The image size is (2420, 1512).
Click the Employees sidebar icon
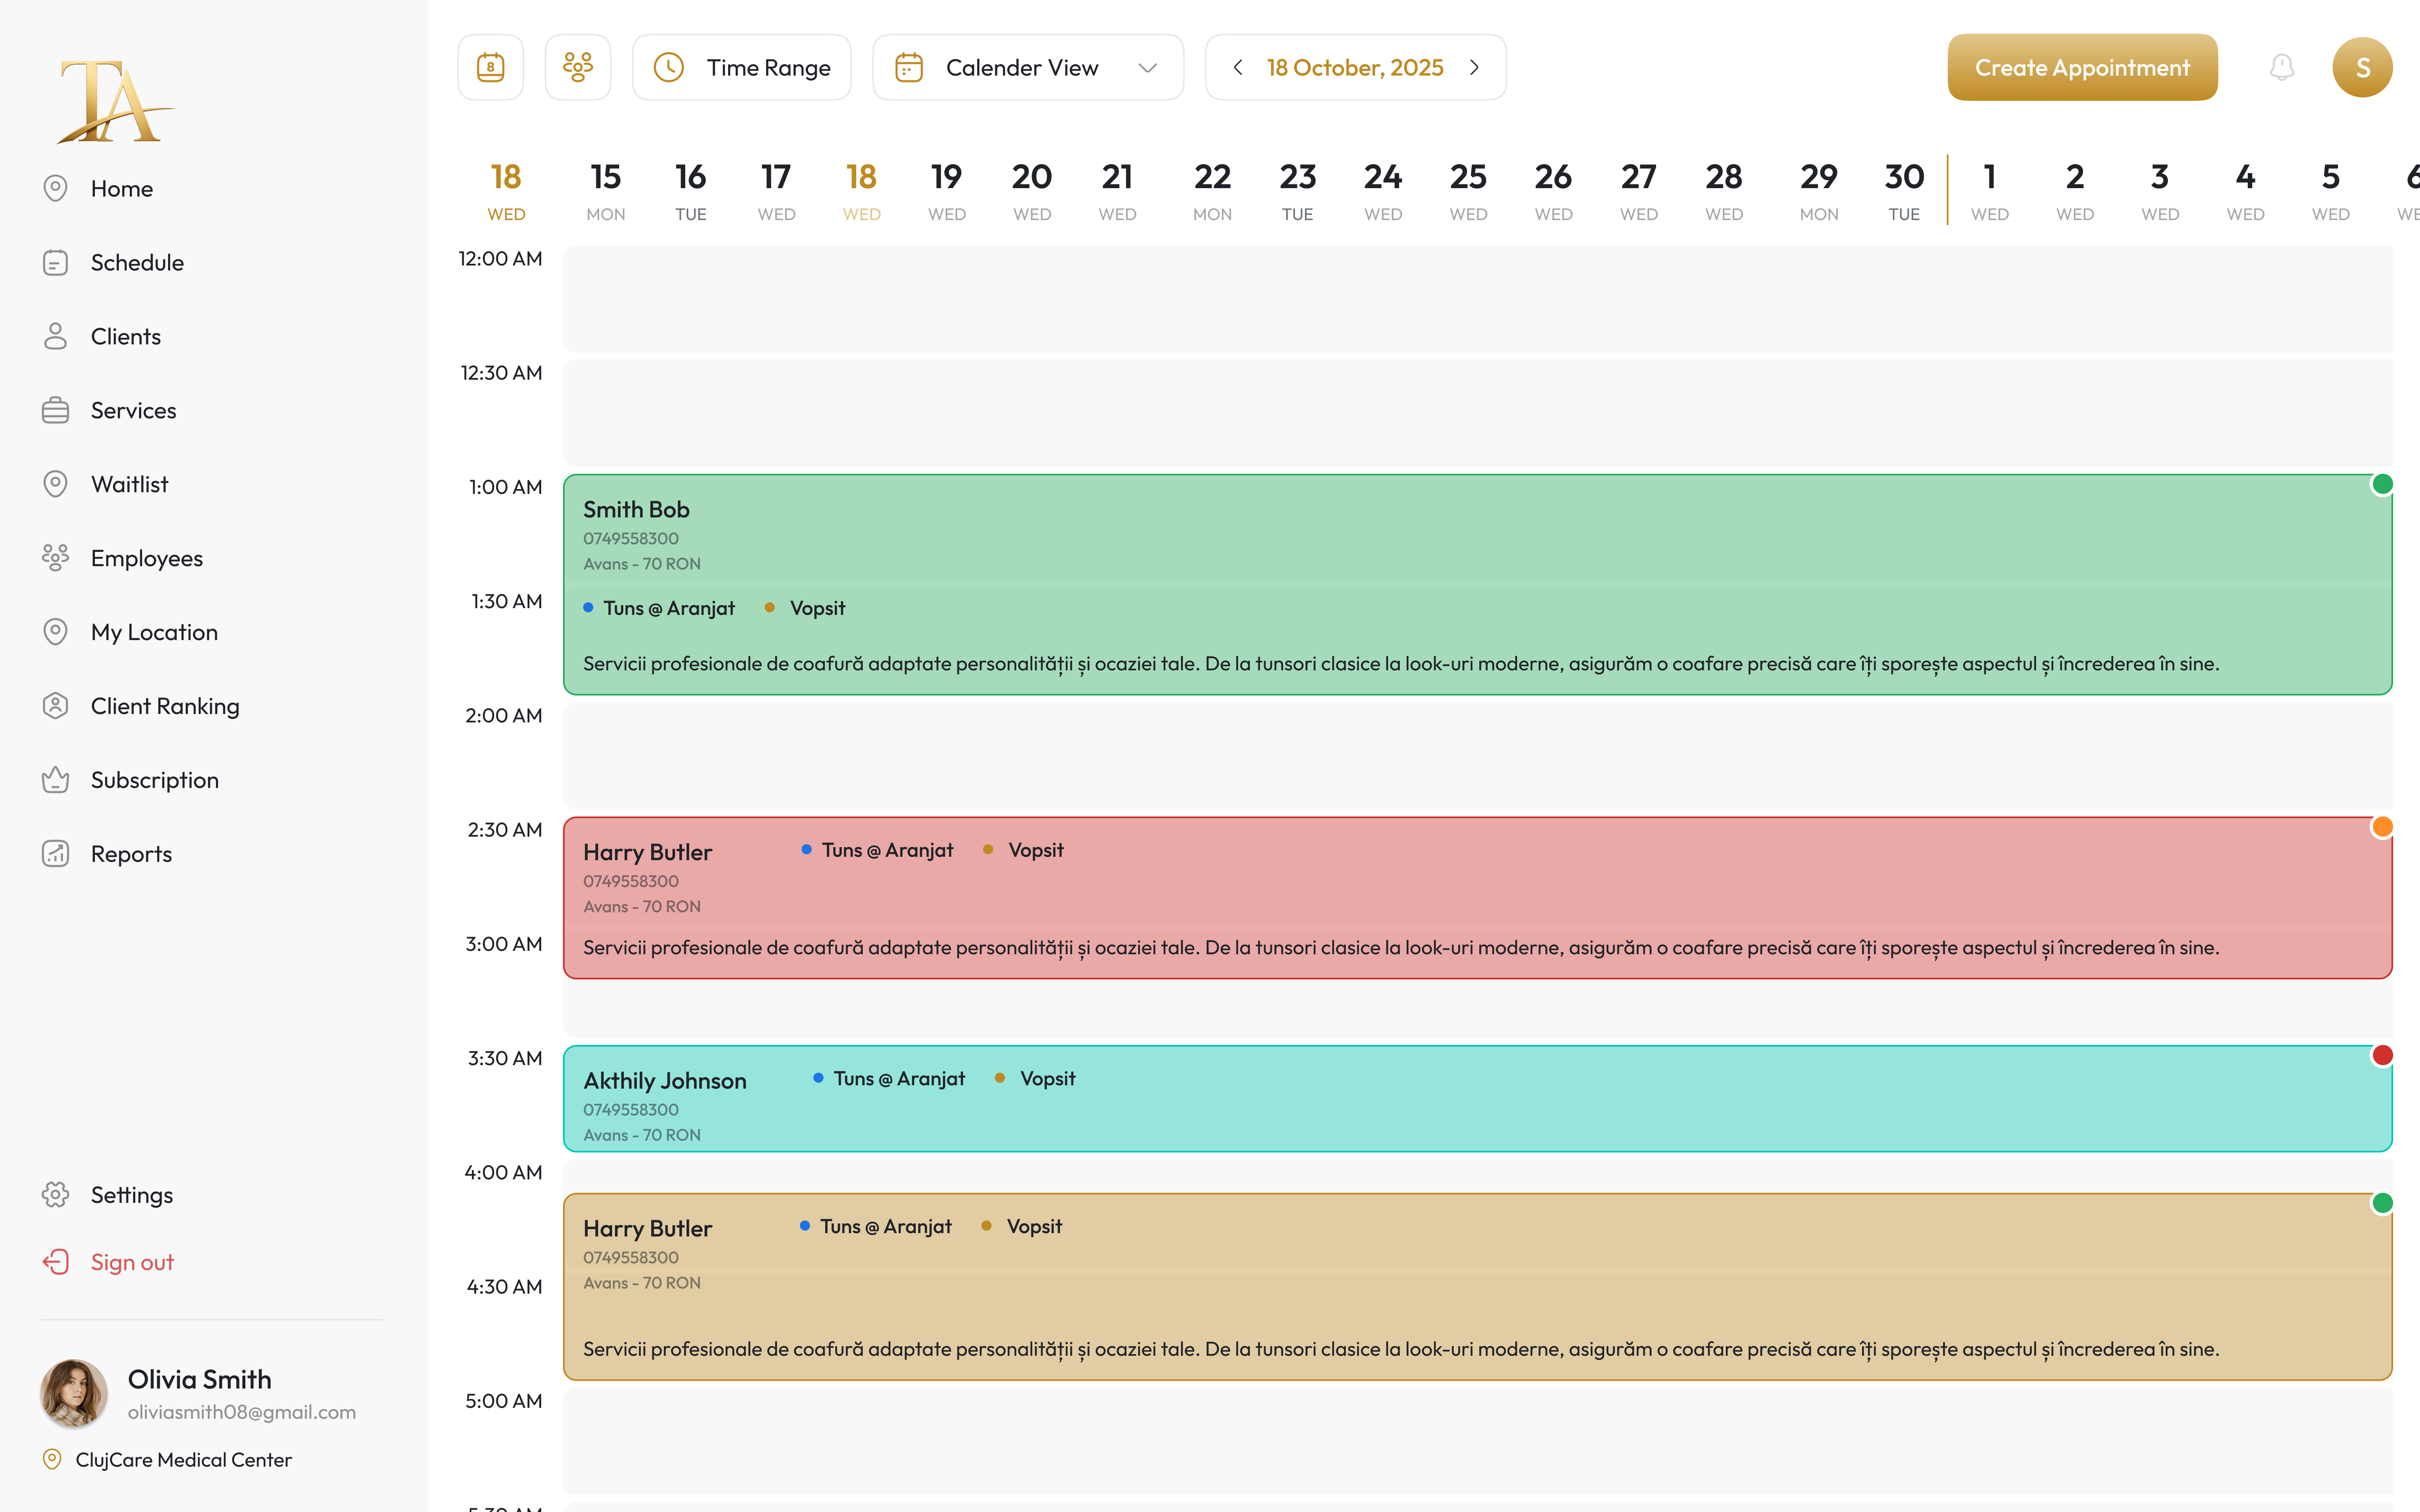(55, 558)
